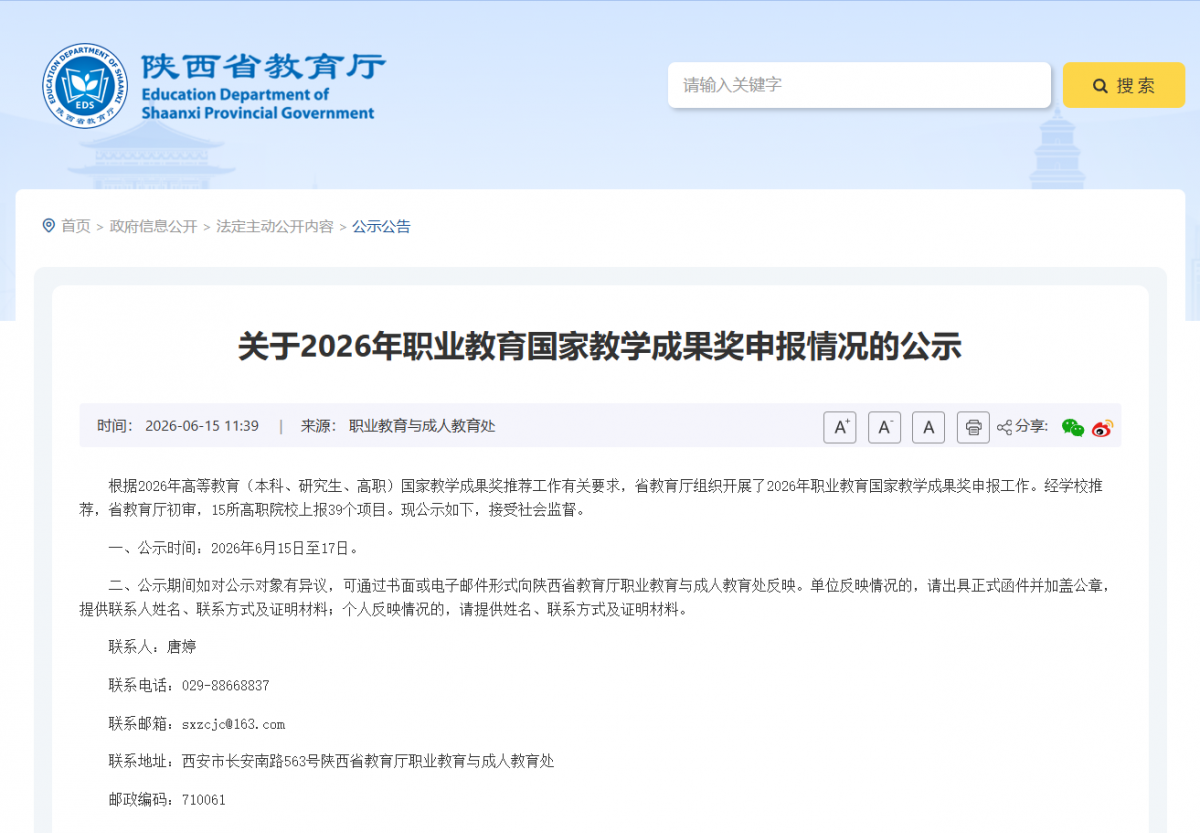
Task: Click the location pin icon in breadcrumb
Action: pyautogui.click(x=48, y=226)
